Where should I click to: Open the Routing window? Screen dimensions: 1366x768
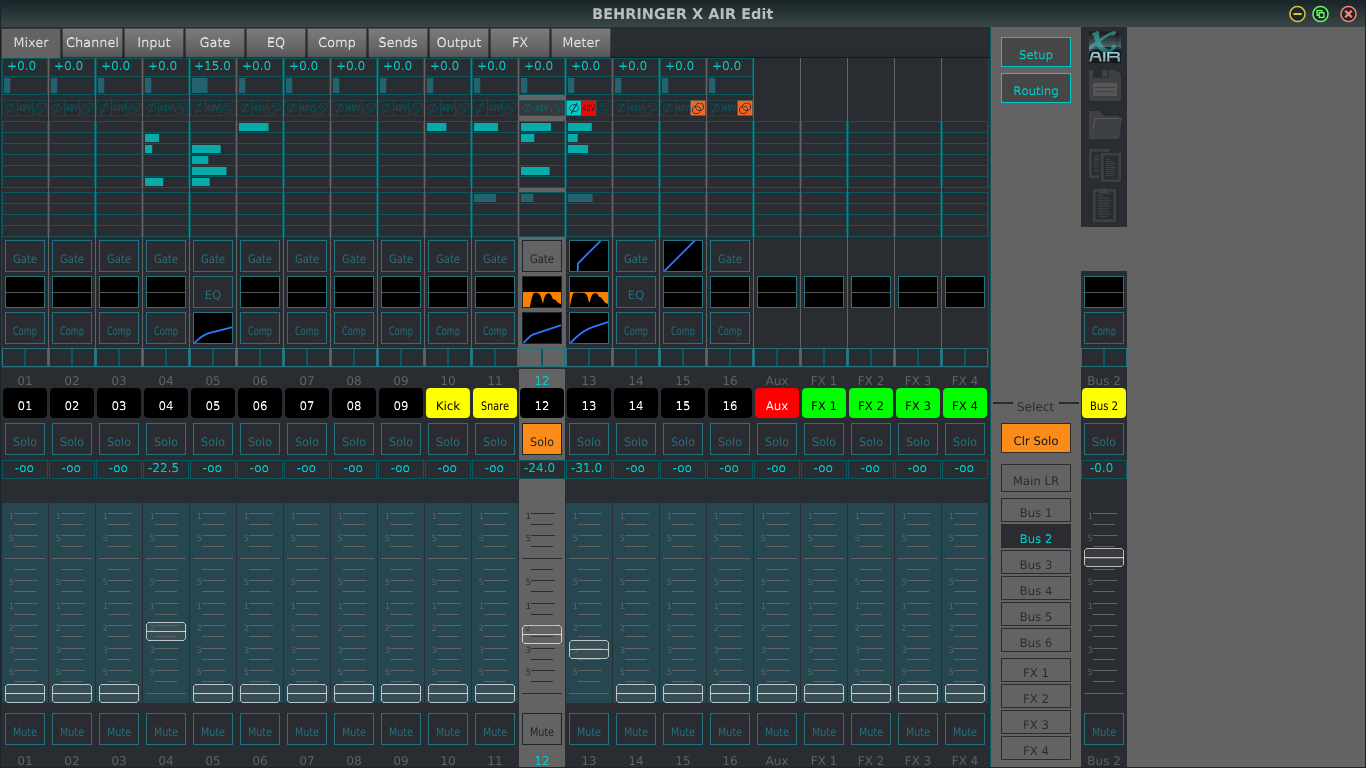[1036, 90]
